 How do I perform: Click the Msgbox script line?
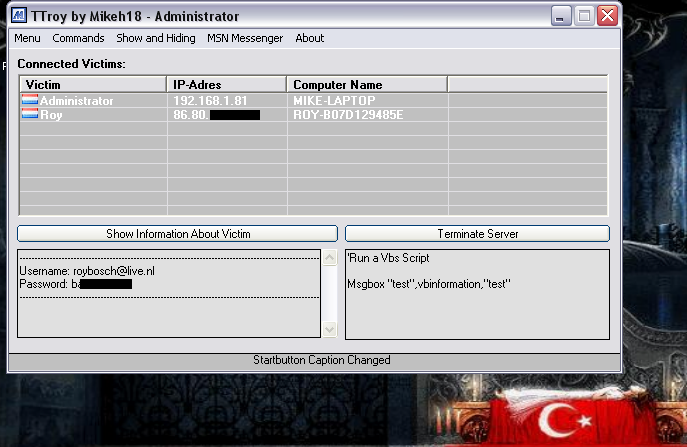[428, 284]
